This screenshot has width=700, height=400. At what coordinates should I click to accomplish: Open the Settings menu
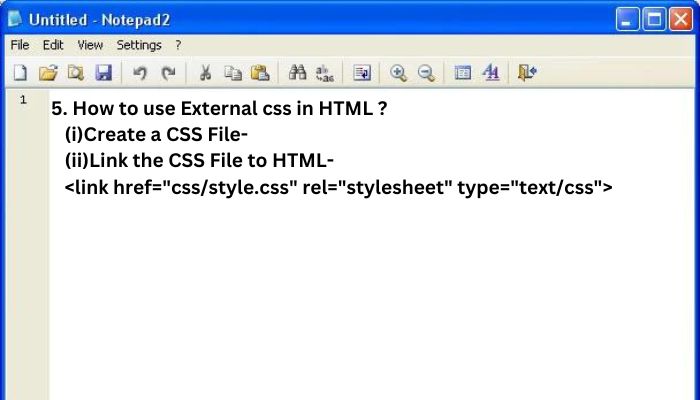pos(139,45)
